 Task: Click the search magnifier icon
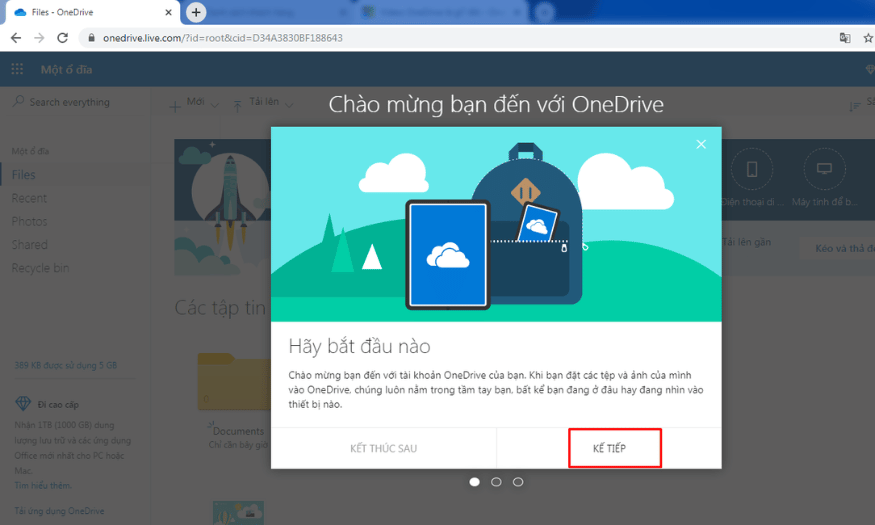click(x=18, y=101)
